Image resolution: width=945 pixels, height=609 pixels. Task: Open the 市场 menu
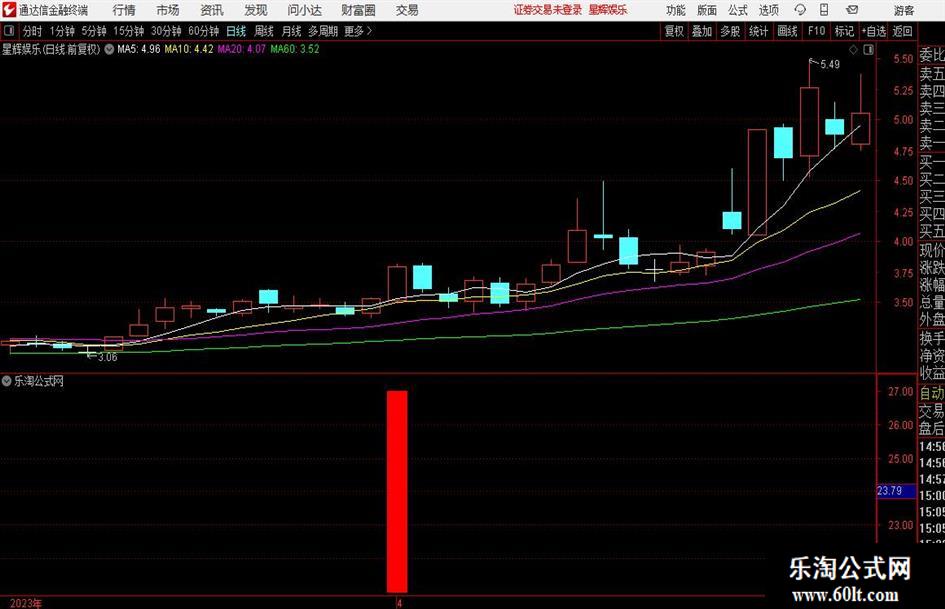pyautogui.click(x=168, y=10)
